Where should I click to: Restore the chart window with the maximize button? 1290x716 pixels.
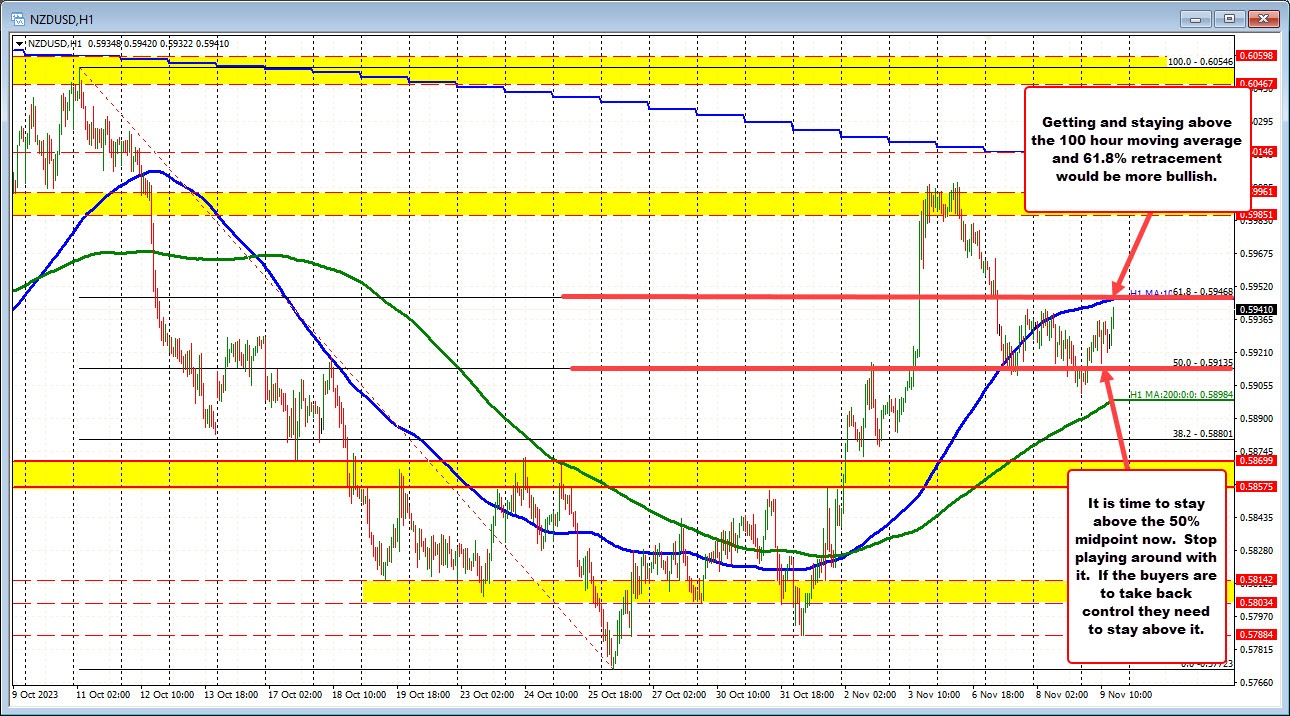pos(1228,17)
